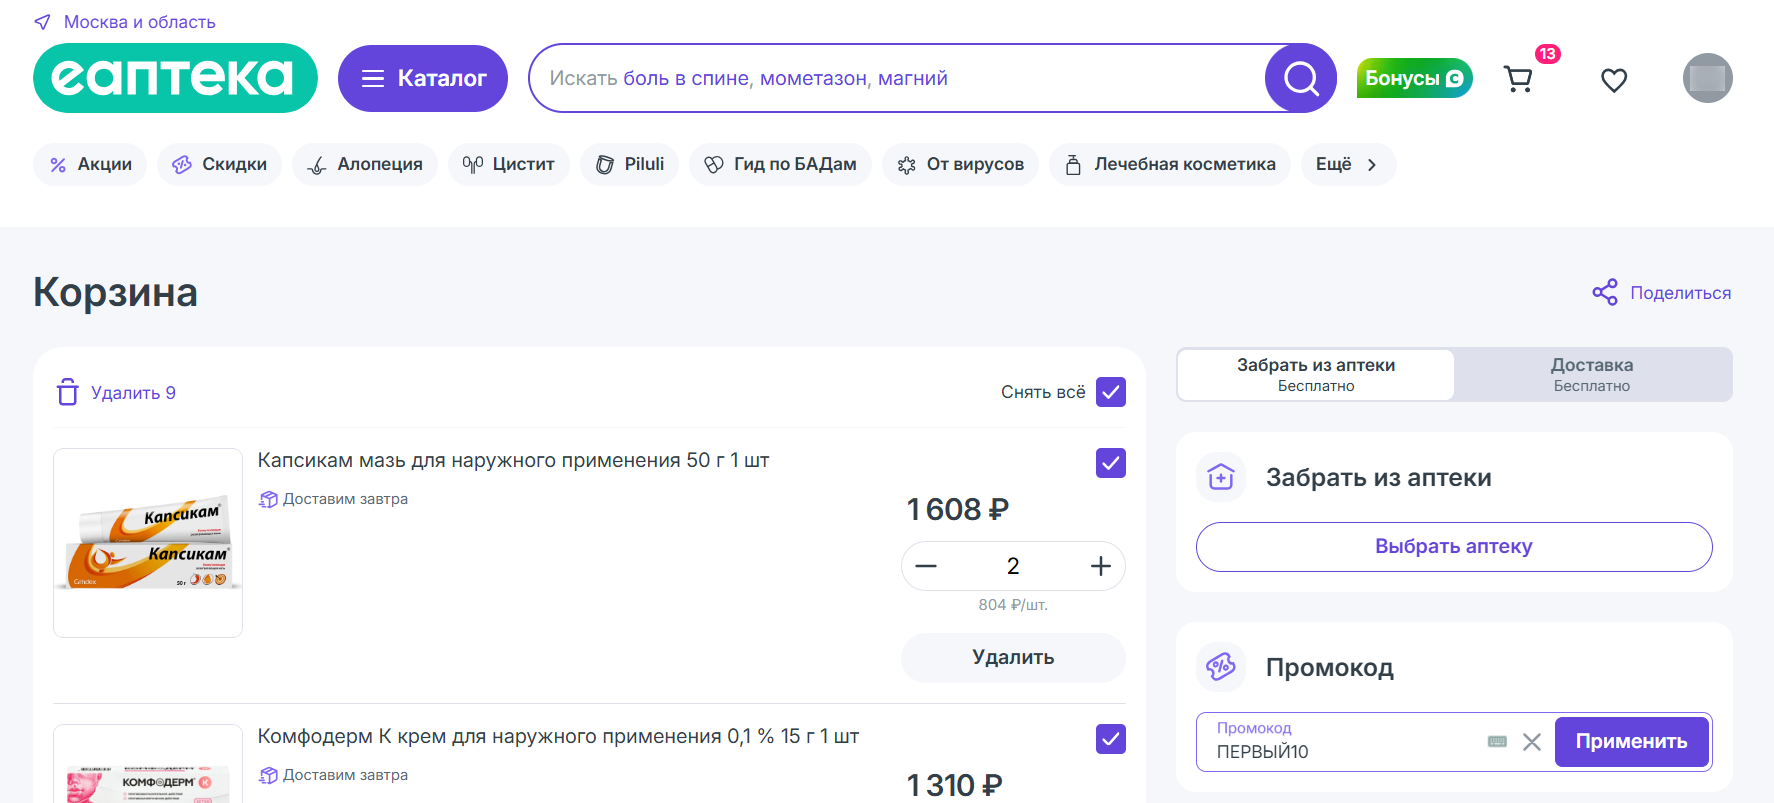Click the 1 608 ₽ price text
1774x803 pixels.
click(957, 509)
